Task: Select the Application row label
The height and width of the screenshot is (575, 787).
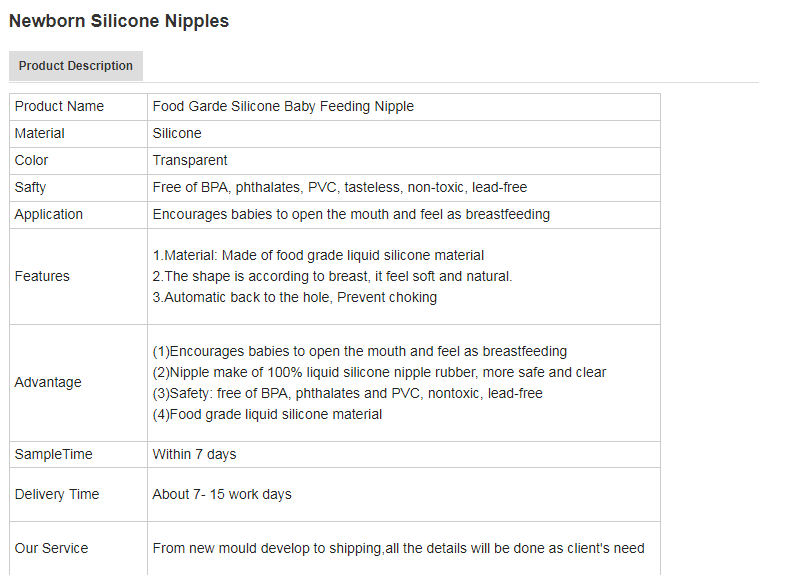Action: coord(49,215)
